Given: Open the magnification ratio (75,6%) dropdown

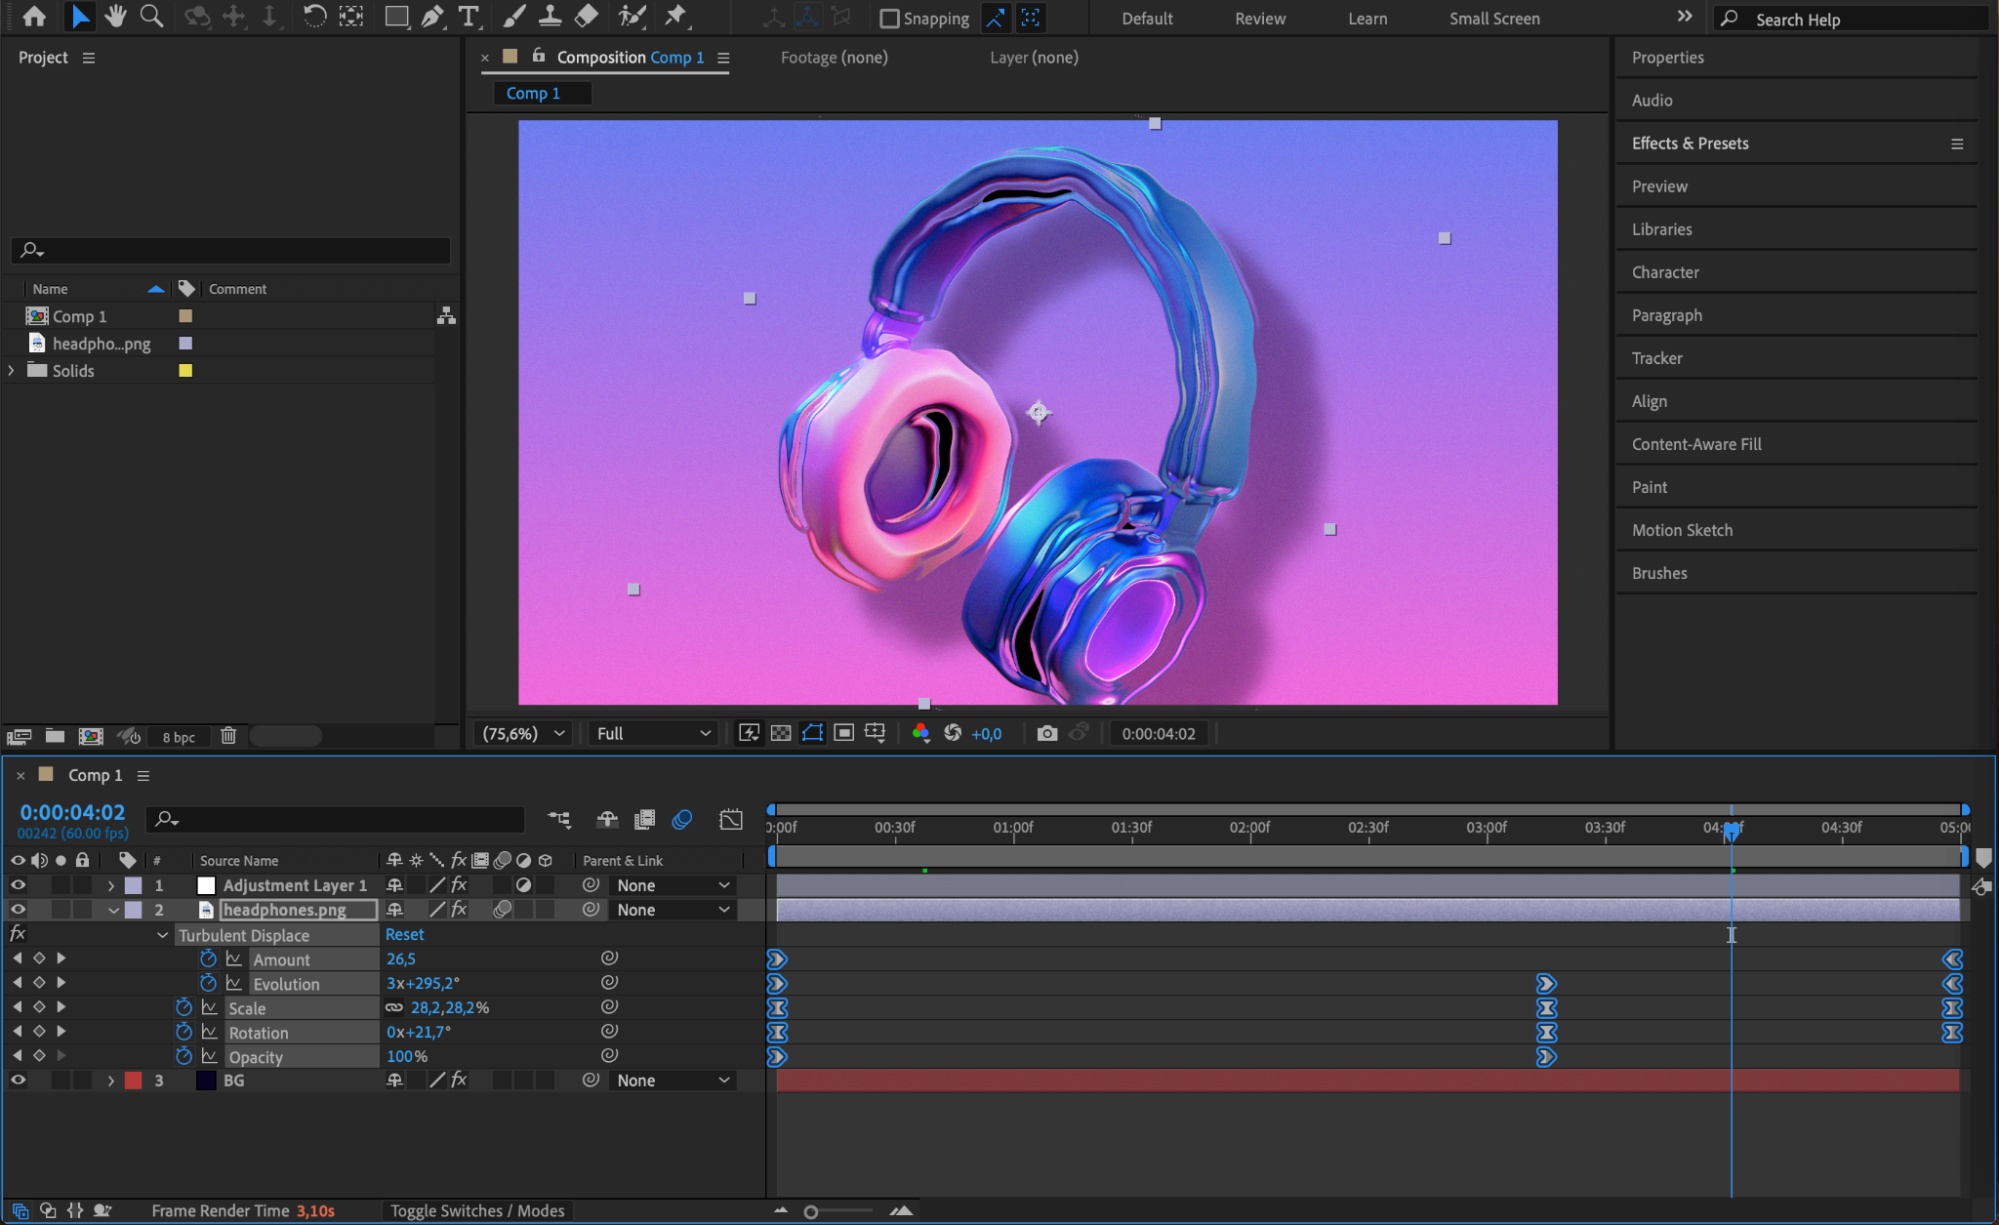Looking at the screenshot, I should [x=524, y=733].
